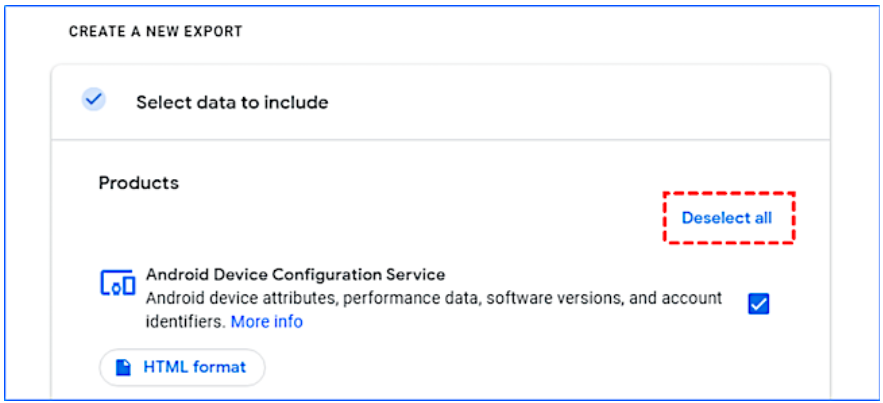Screen dimensions: 883x403
Task: Click the "software versions" phrase in description
Action: [x=554, y=298]
